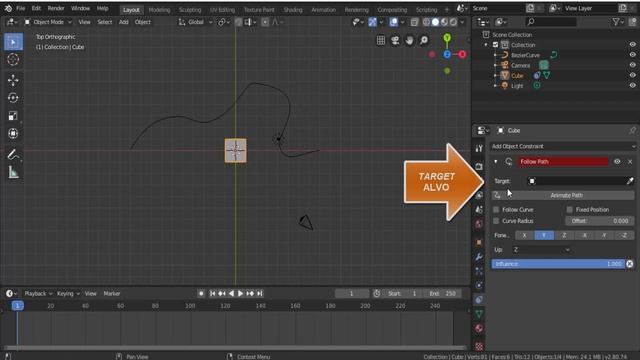
Task: Collapse the Follow Path constraint panel
Action: click(x=496, y=162)
